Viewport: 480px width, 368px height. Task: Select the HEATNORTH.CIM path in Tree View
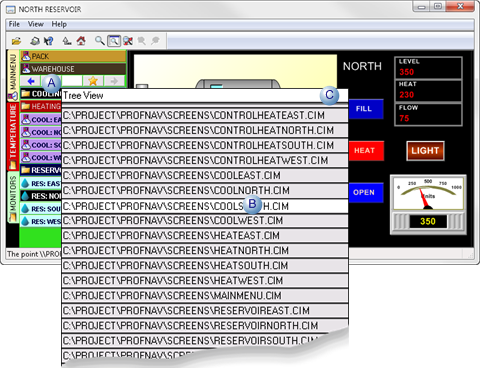click(205, 250)
